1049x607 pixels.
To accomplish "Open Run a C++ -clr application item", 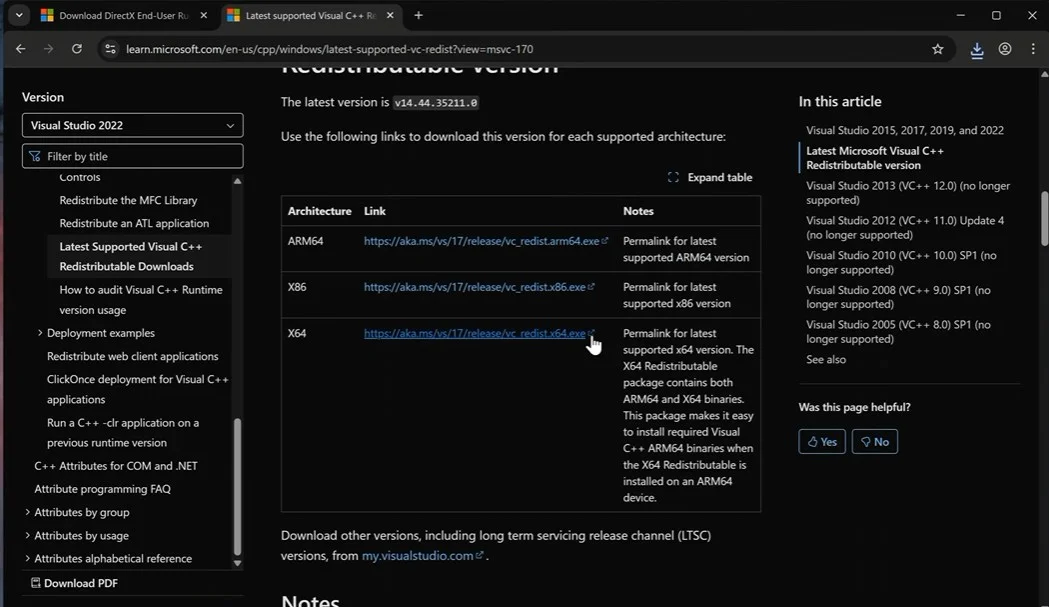I will coord(122,432).
